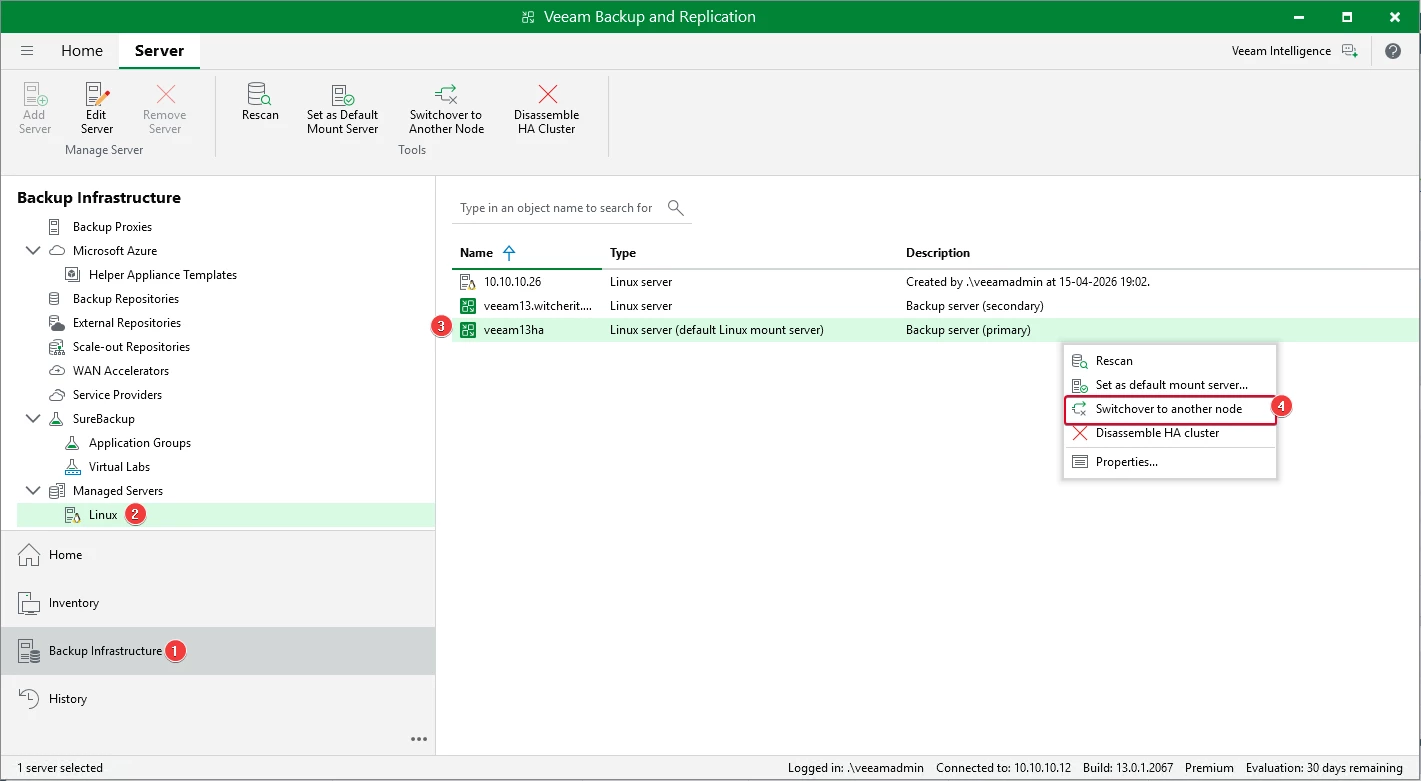This screenshot has width=1421, height=781.
Task: Open Backup Infrastructure navigation view
Action: pyautogui.click(x=217, y=651)
